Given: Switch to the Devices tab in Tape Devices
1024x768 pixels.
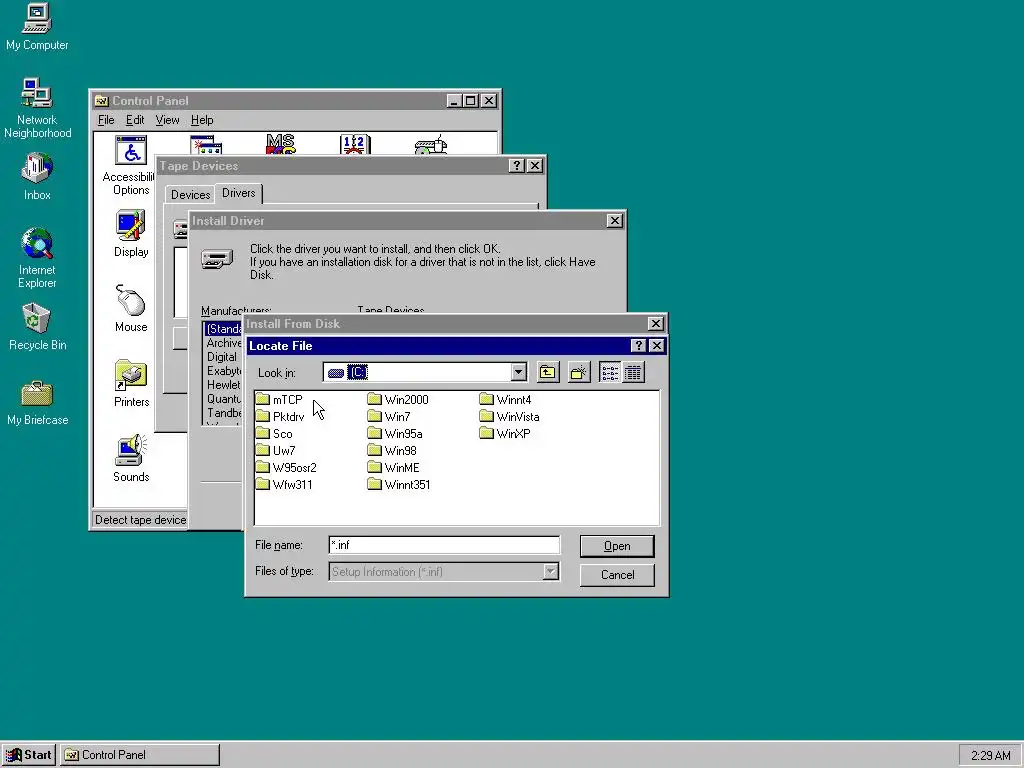Looking at the screenshot, I should (x=190, y=195).
